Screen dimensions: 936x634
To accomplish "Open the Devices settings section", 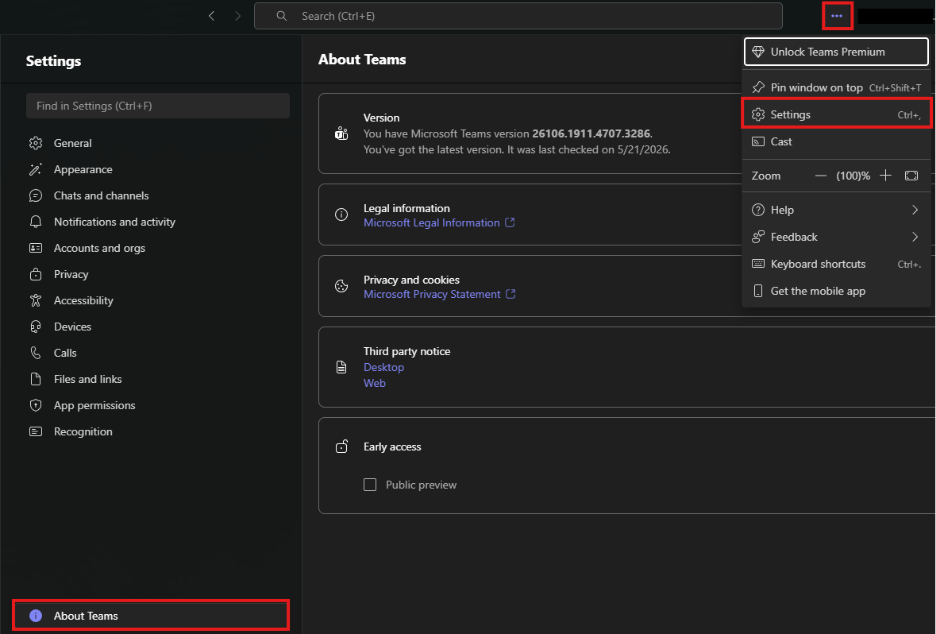I will click(158, 327).
